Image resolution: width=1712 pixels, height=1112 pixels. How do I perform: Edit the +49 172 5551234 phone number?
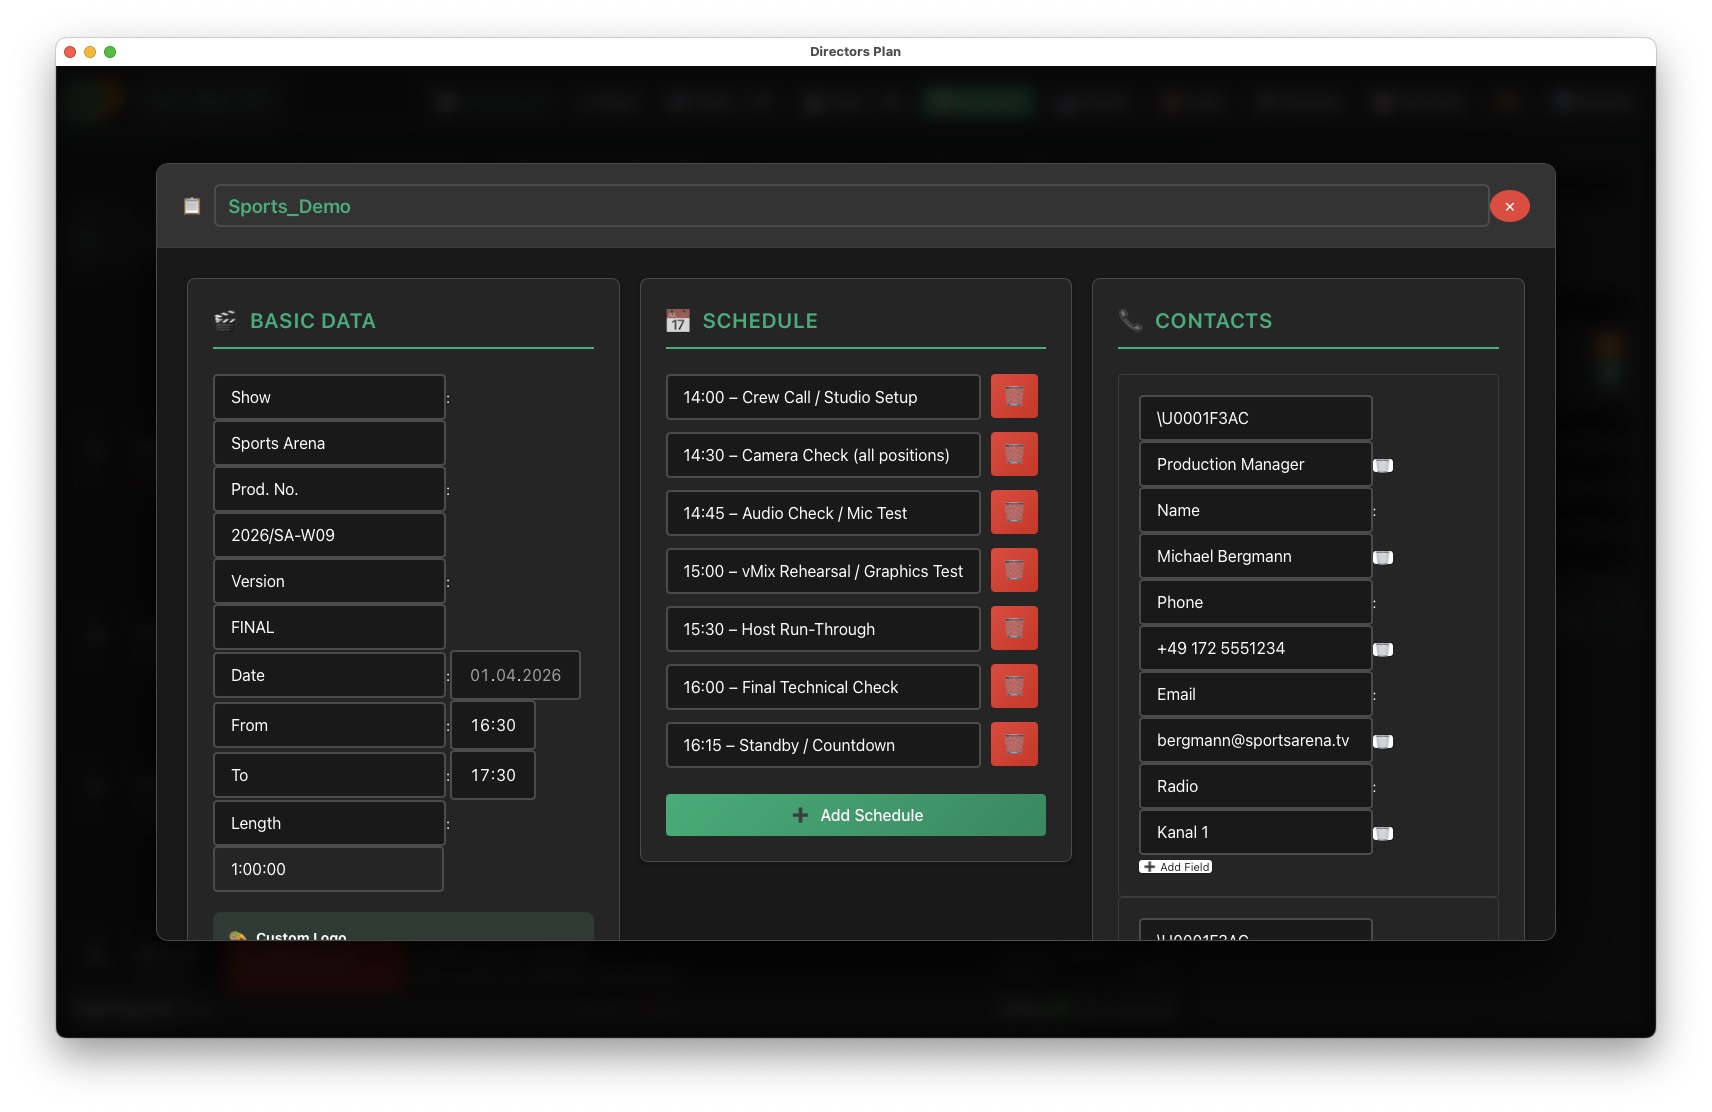(1256, 648)
